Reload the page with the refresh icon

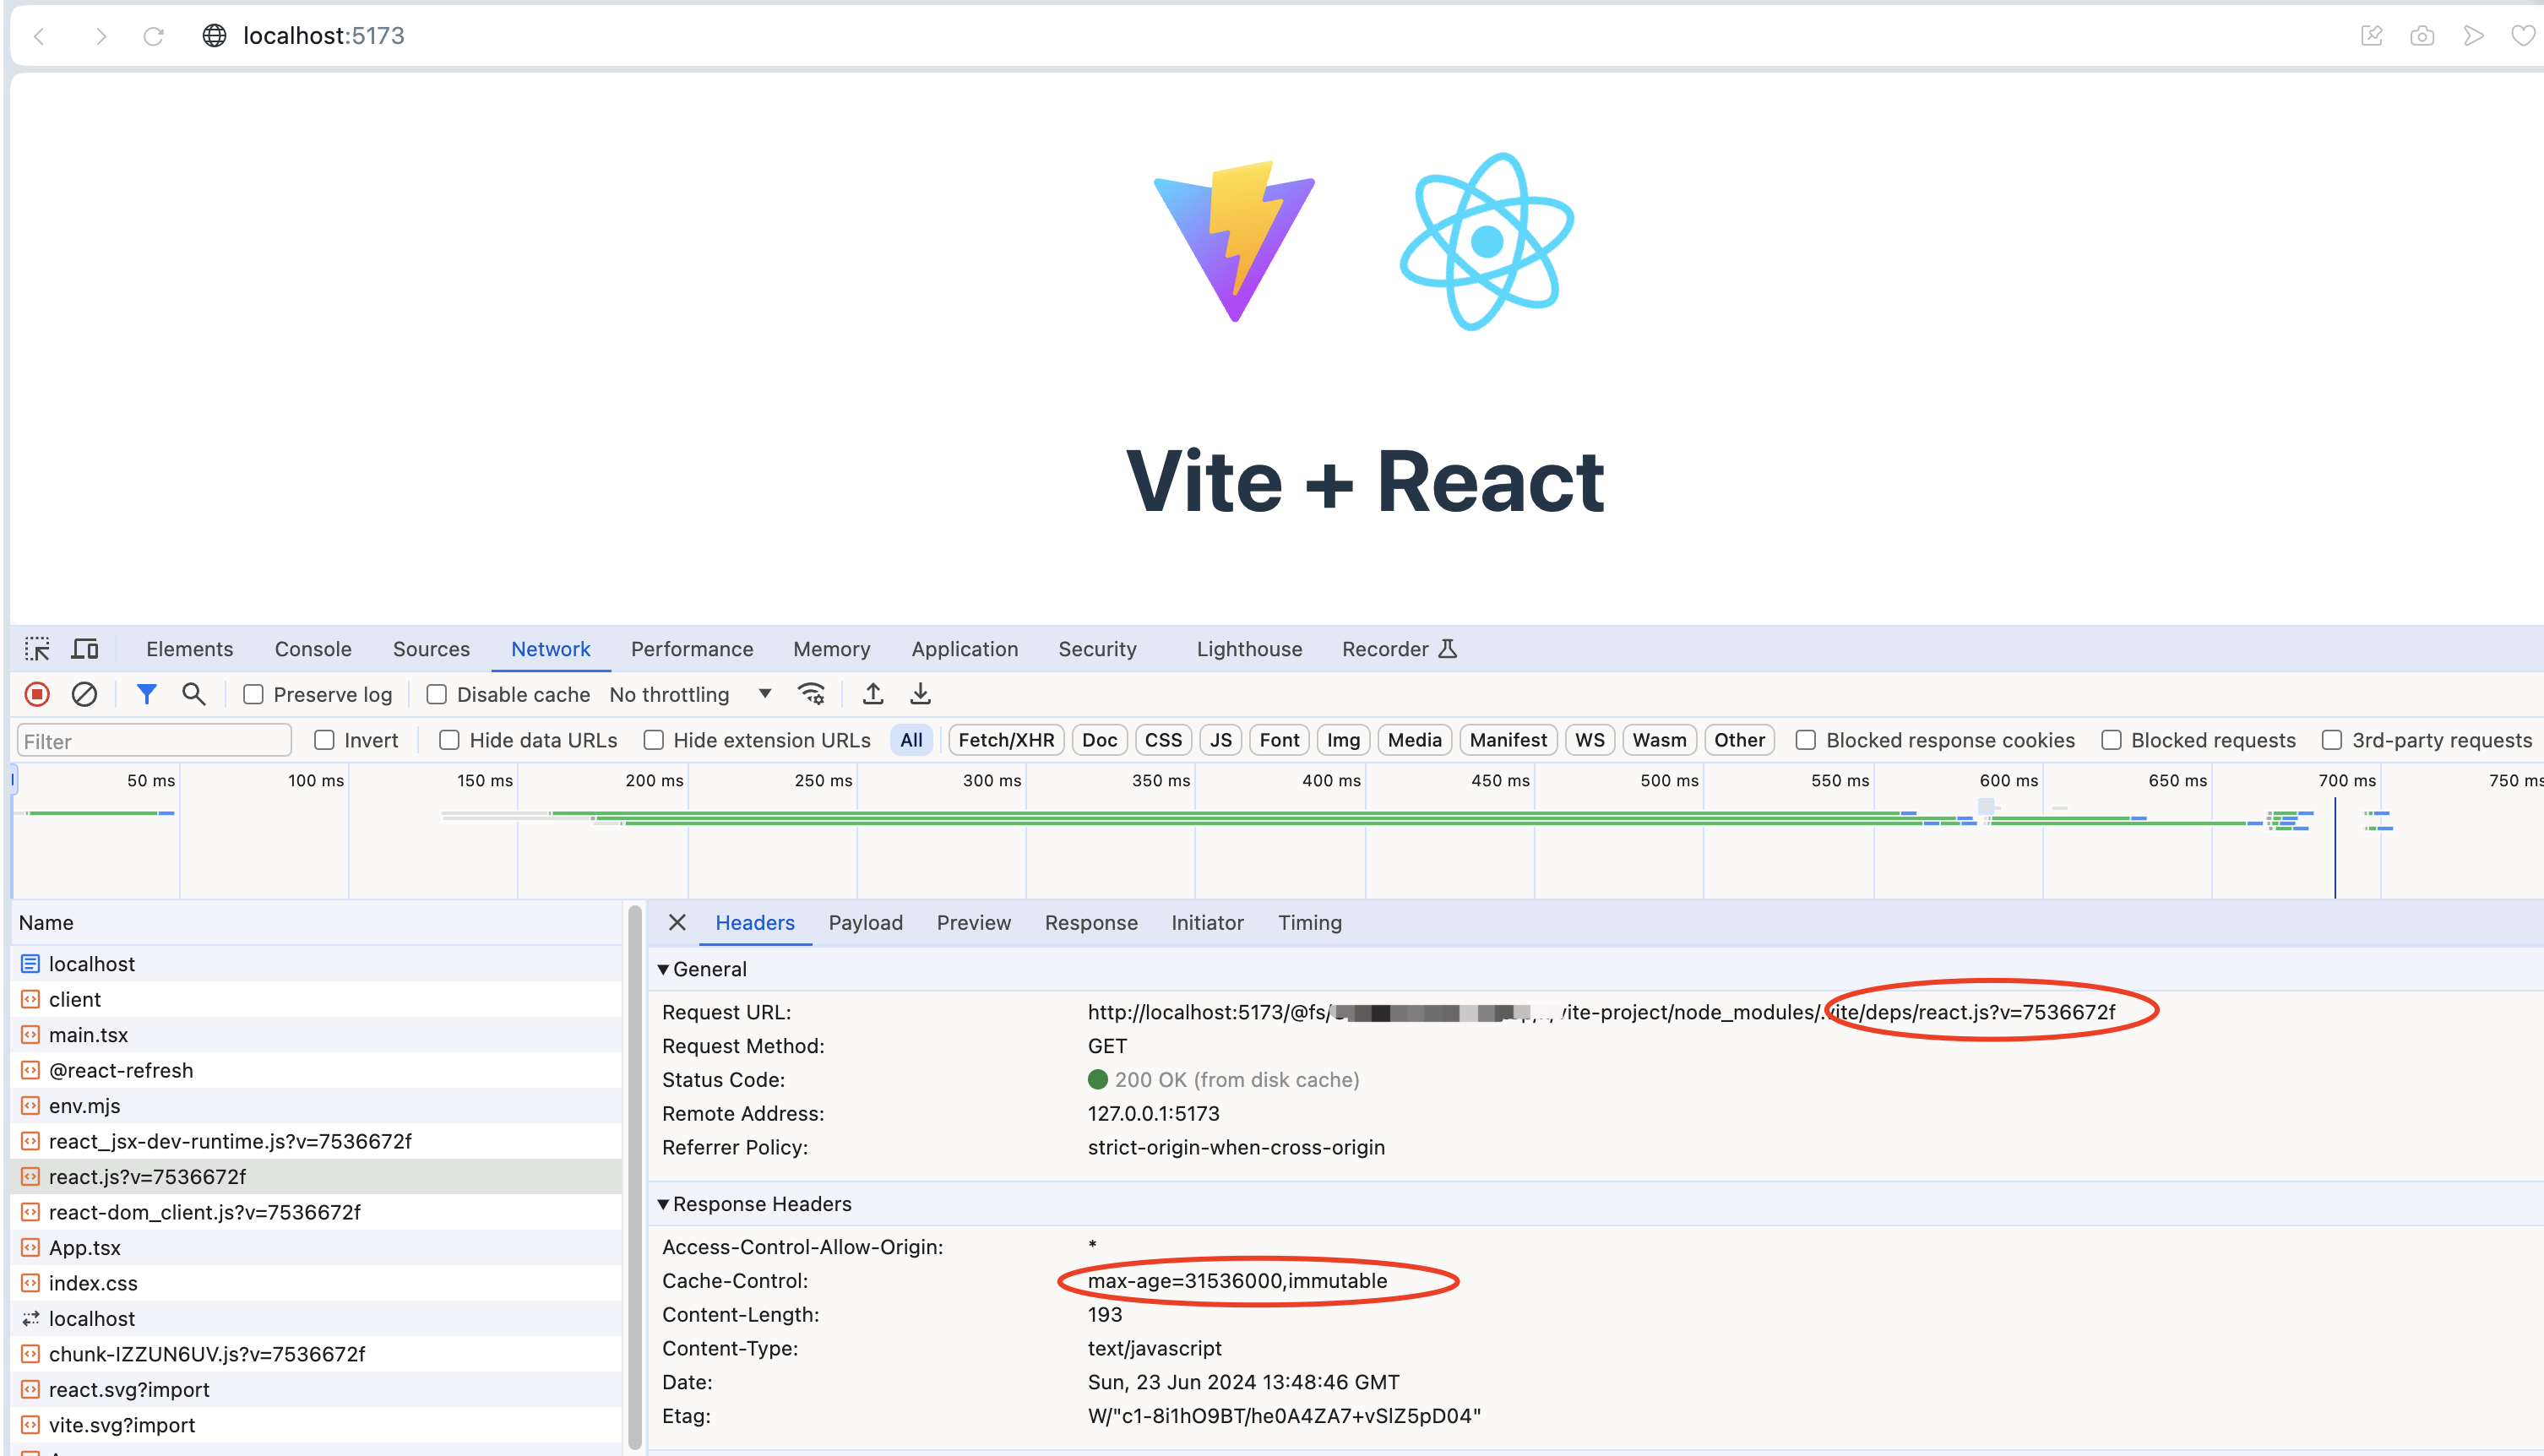coord(153,36)
